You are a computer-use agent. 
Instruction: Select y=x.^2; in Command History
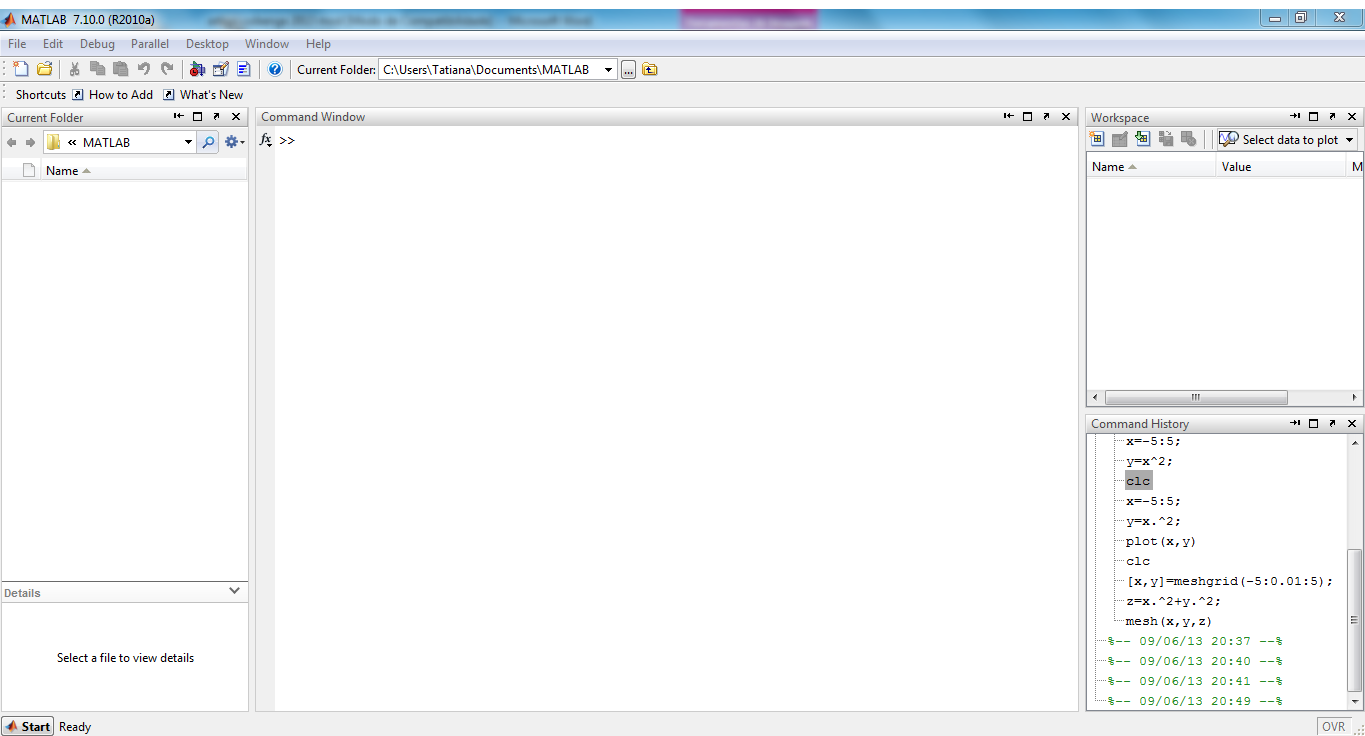tap(1153, 521)
